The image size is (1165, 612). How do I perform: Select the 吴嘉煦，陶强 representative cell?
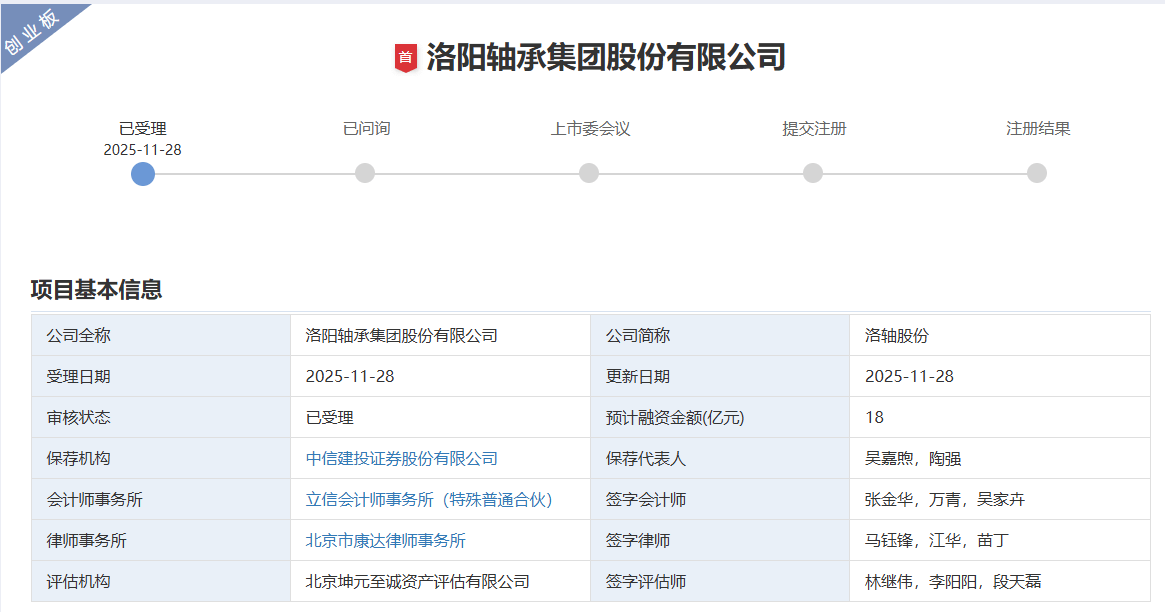915,458
